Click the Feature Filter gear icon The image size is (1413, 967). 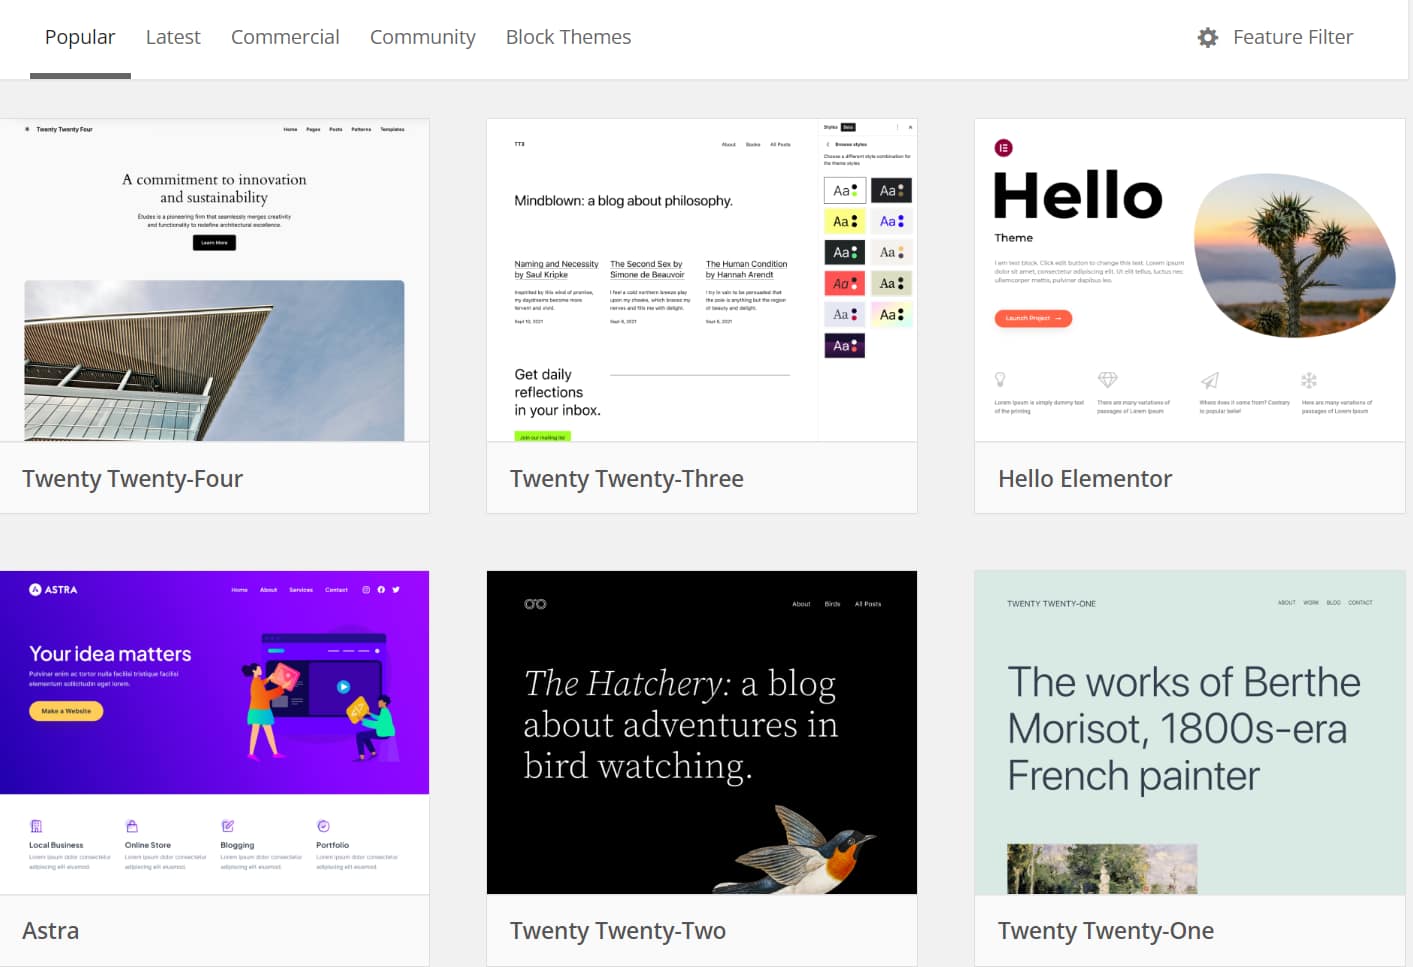point(1208,38)
